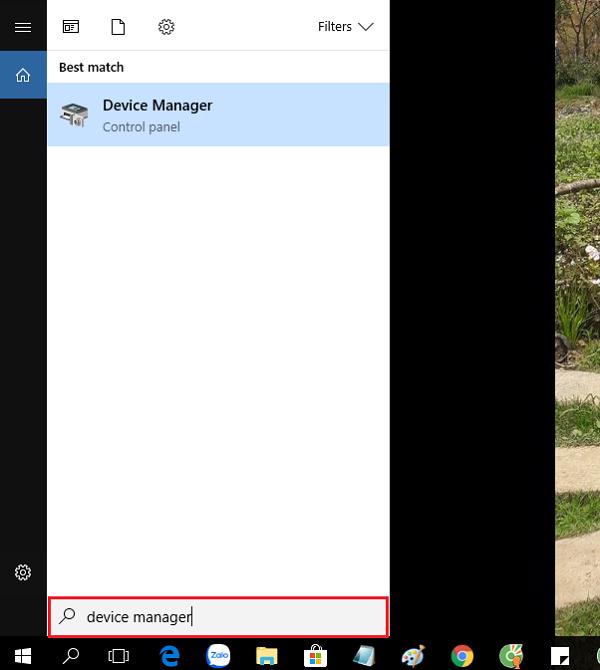Open search settings gear in left sidebar
Viewport: 600px width, 670px height.
pyautogui.click(x=23, y=572)
